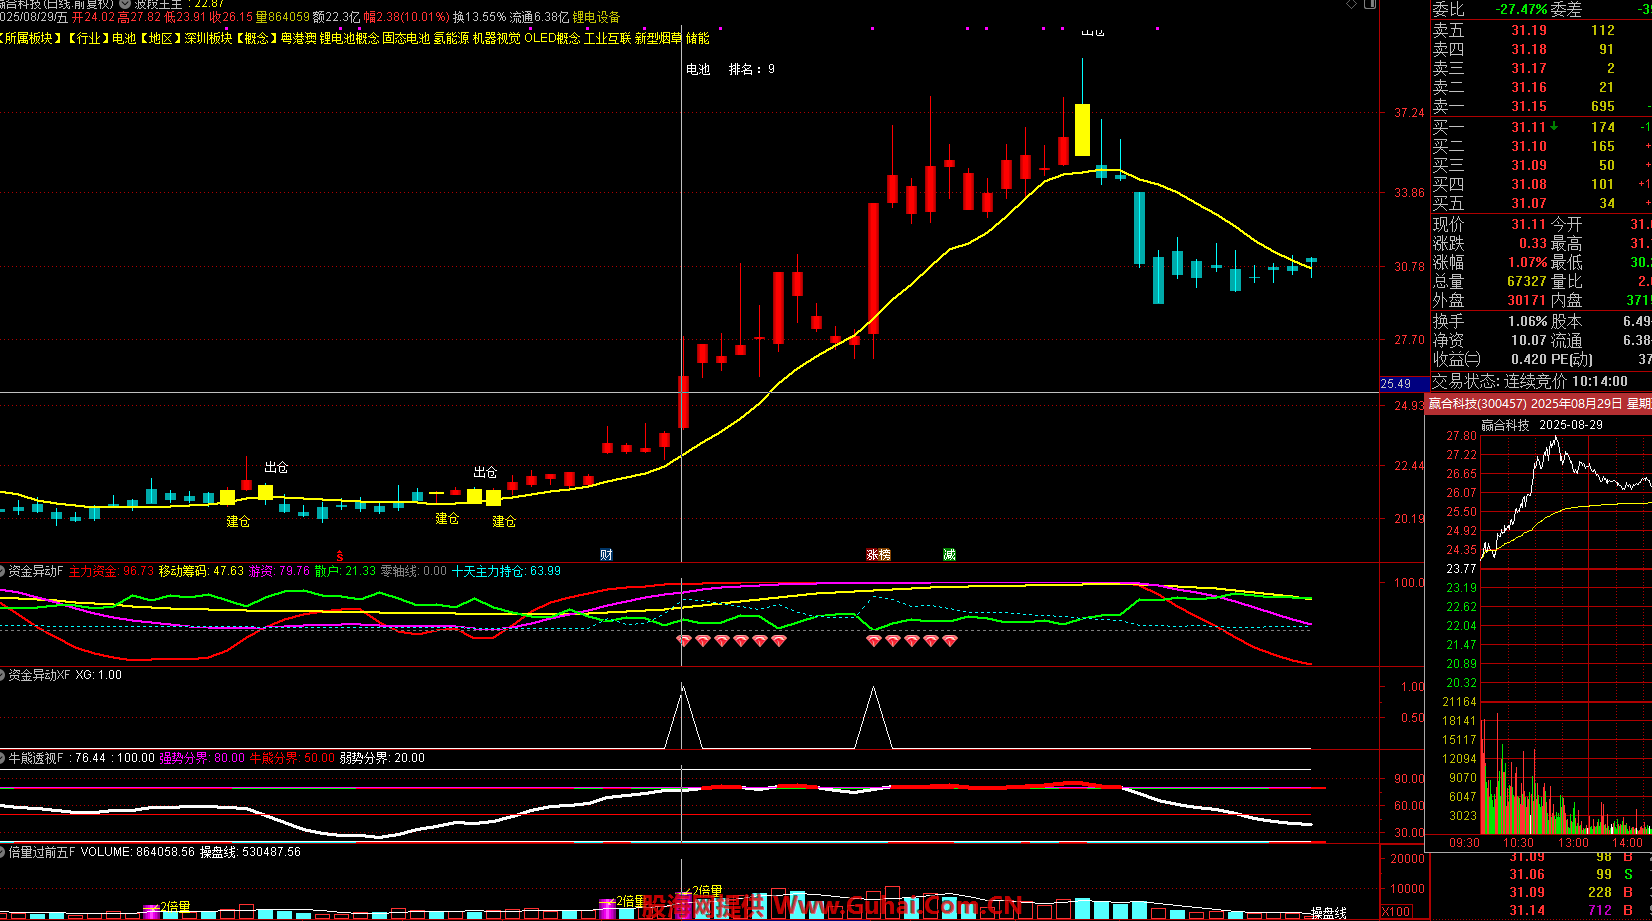Click the green 减 marker icon
The width and height of the screenshot is (1652, 921).
pos(949,555)
